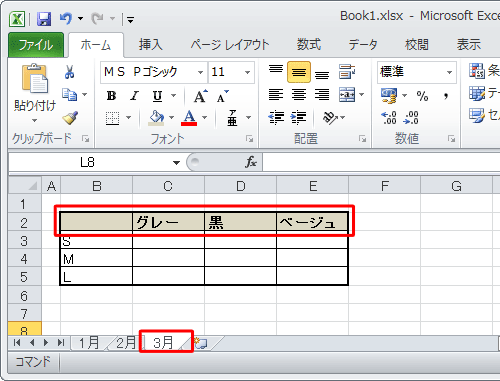Select the 1月 sheet tab
This screenshot has width=500, height=381.
pos(89,343)
